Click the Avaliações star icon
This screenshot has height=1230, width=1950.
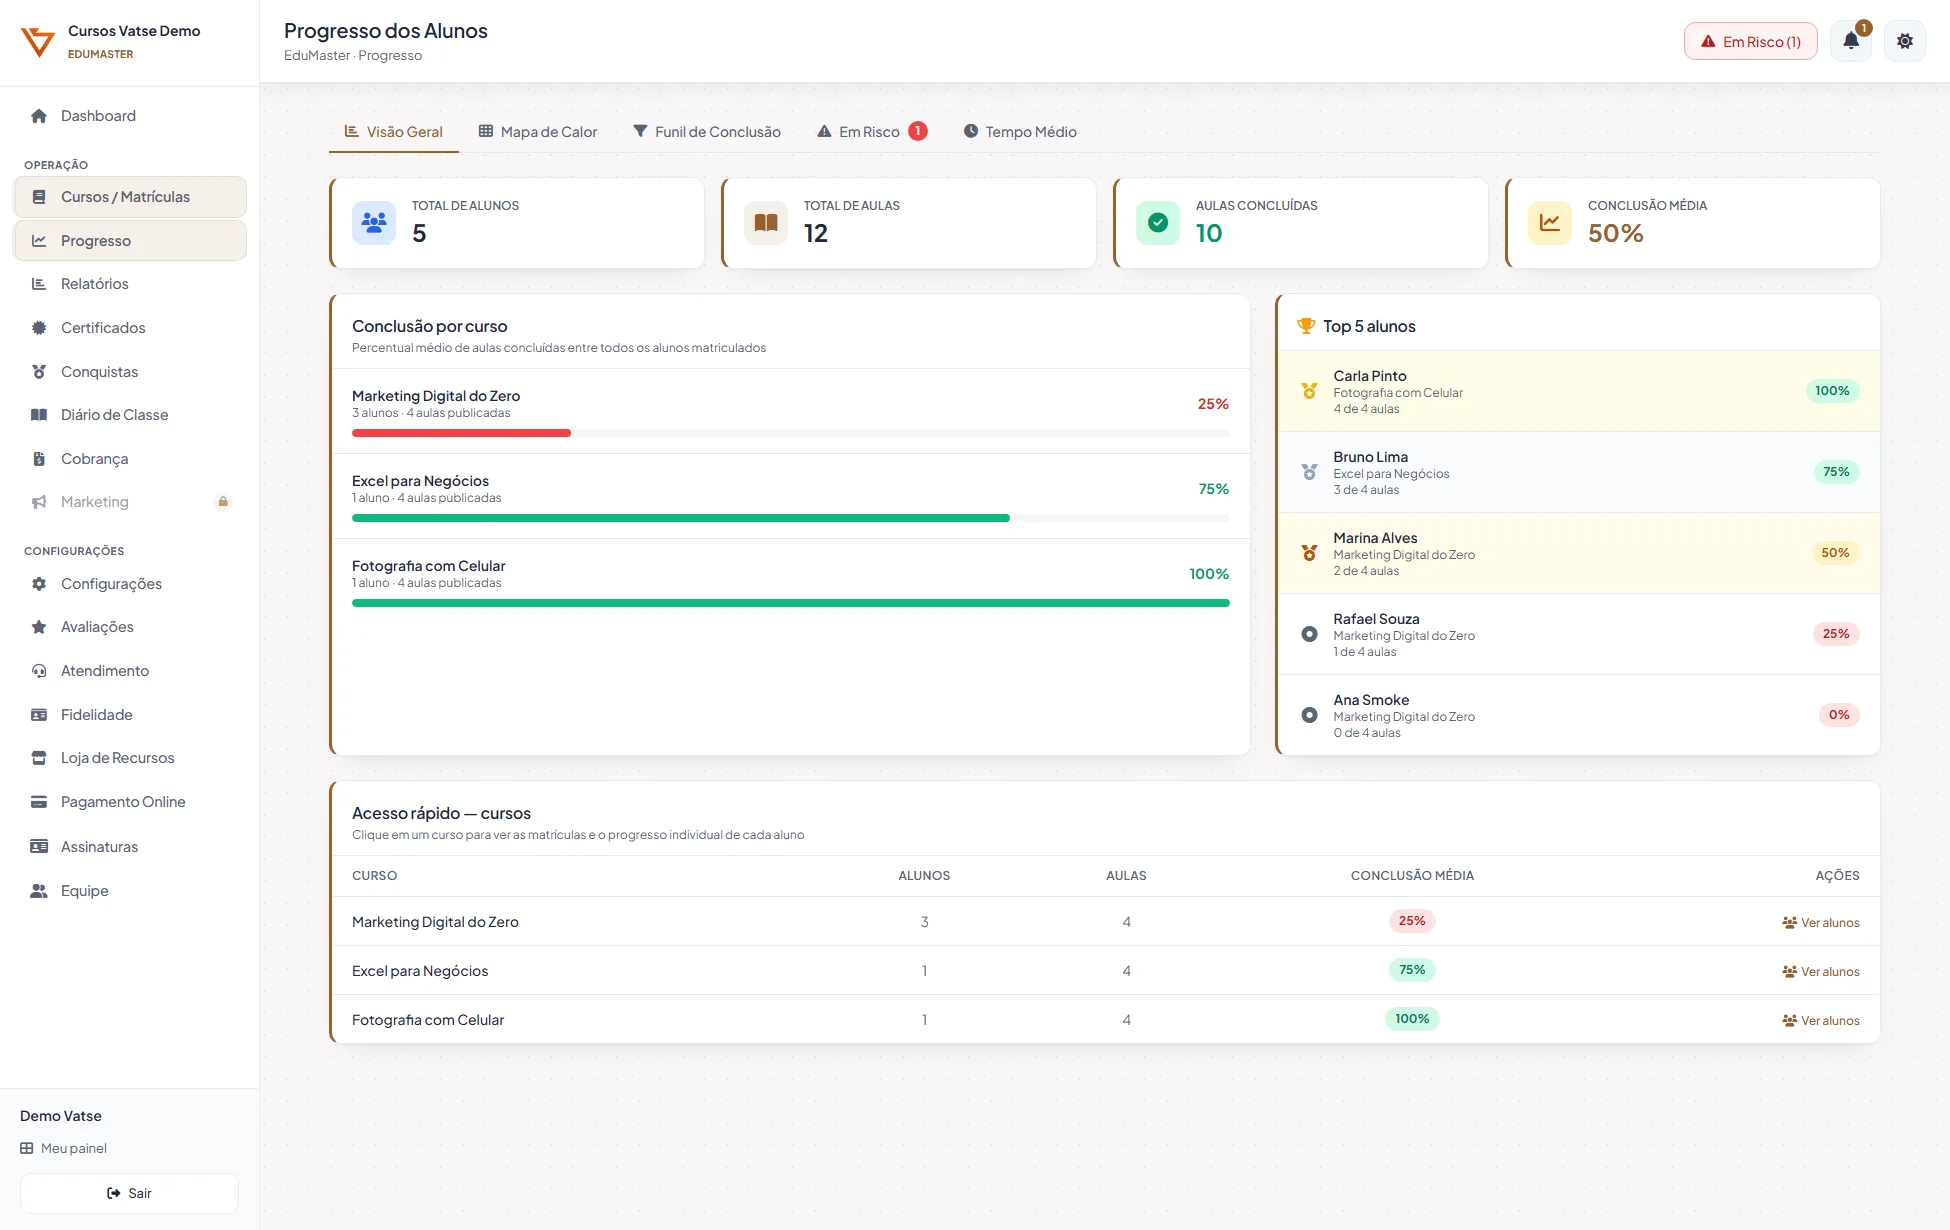pyautogui.click(x=39, y=627)
